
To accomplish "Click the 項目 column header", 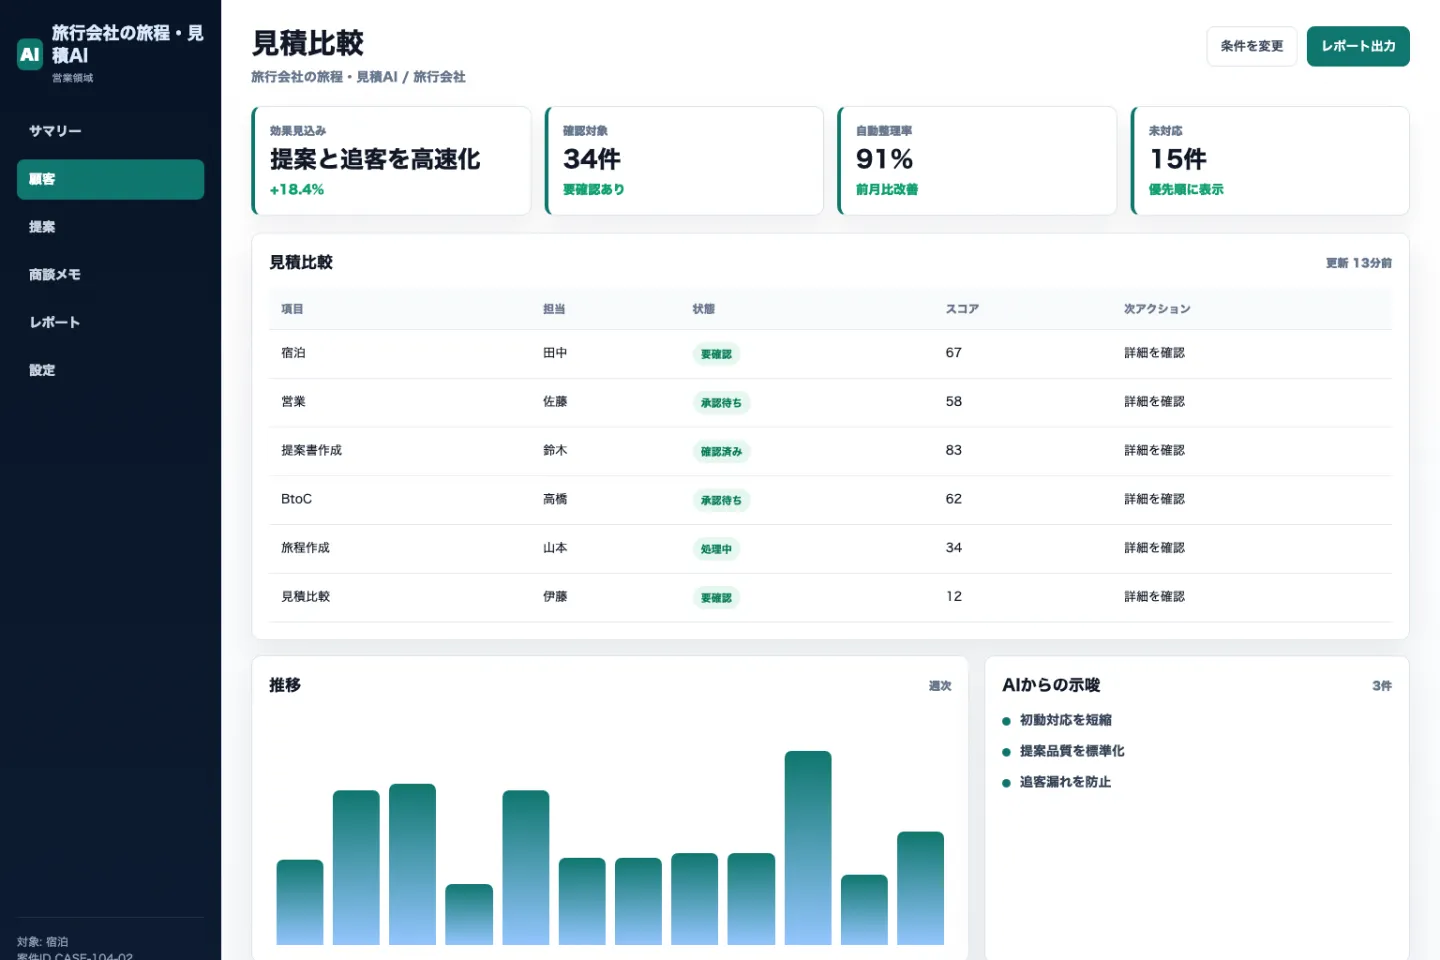I will (x=292, y=309).
